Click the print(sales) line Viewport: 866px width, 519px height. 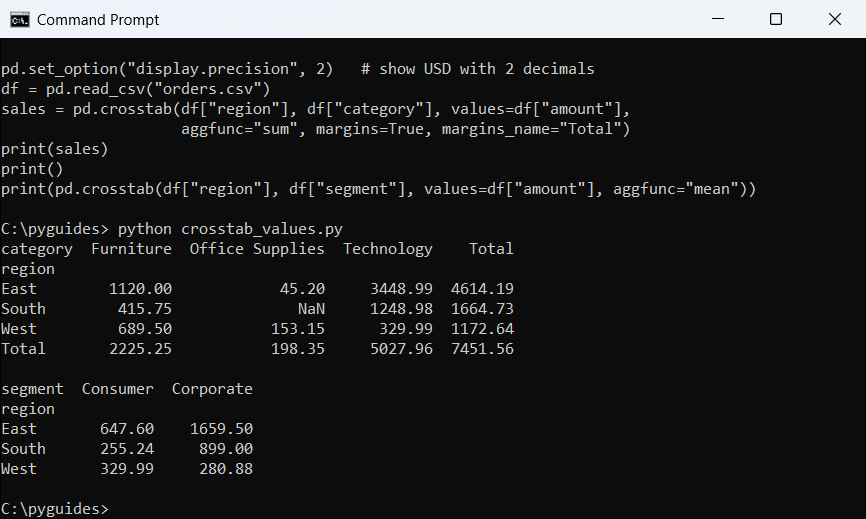pos(55,149)
